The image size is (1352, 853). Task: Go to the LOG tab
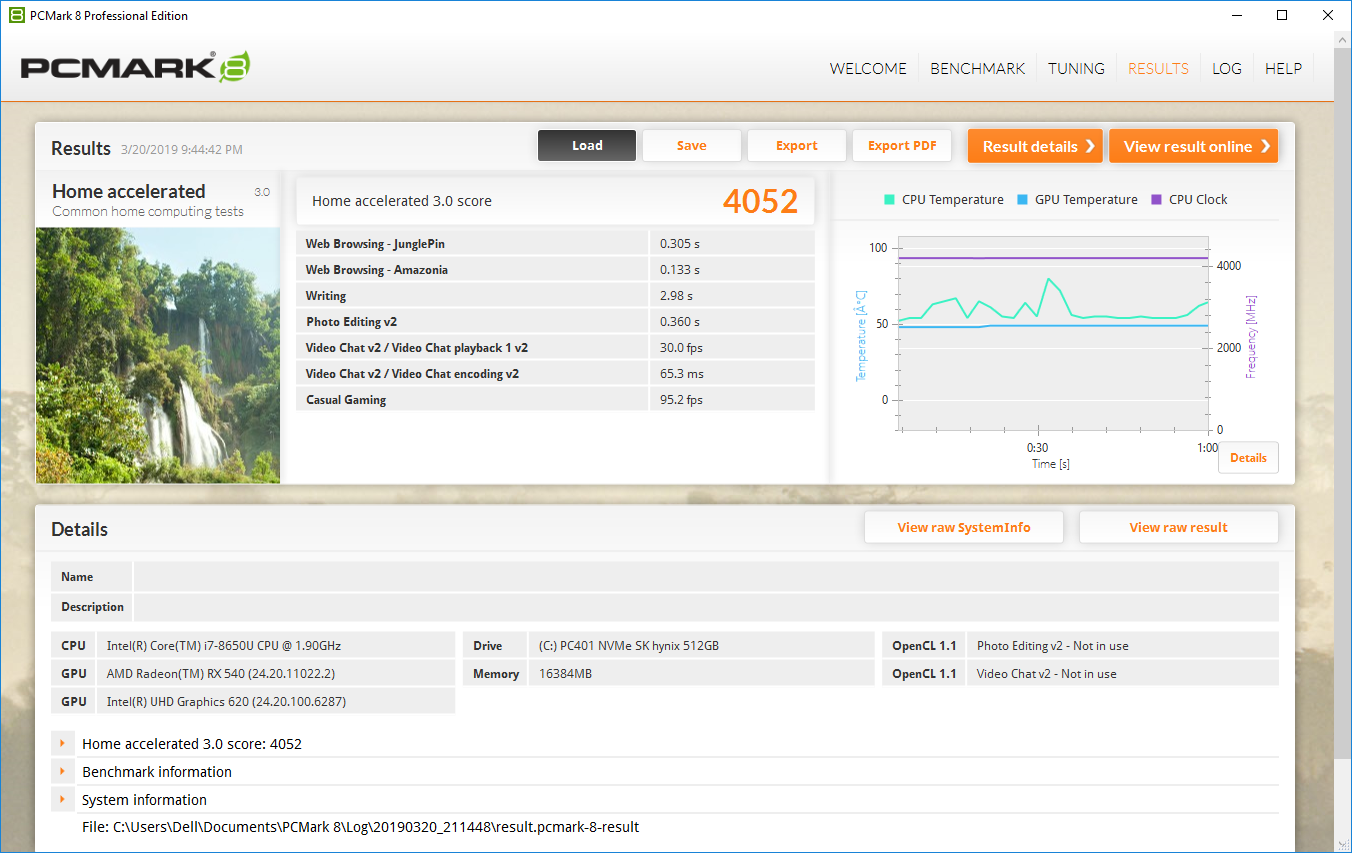coord(1227,69)
